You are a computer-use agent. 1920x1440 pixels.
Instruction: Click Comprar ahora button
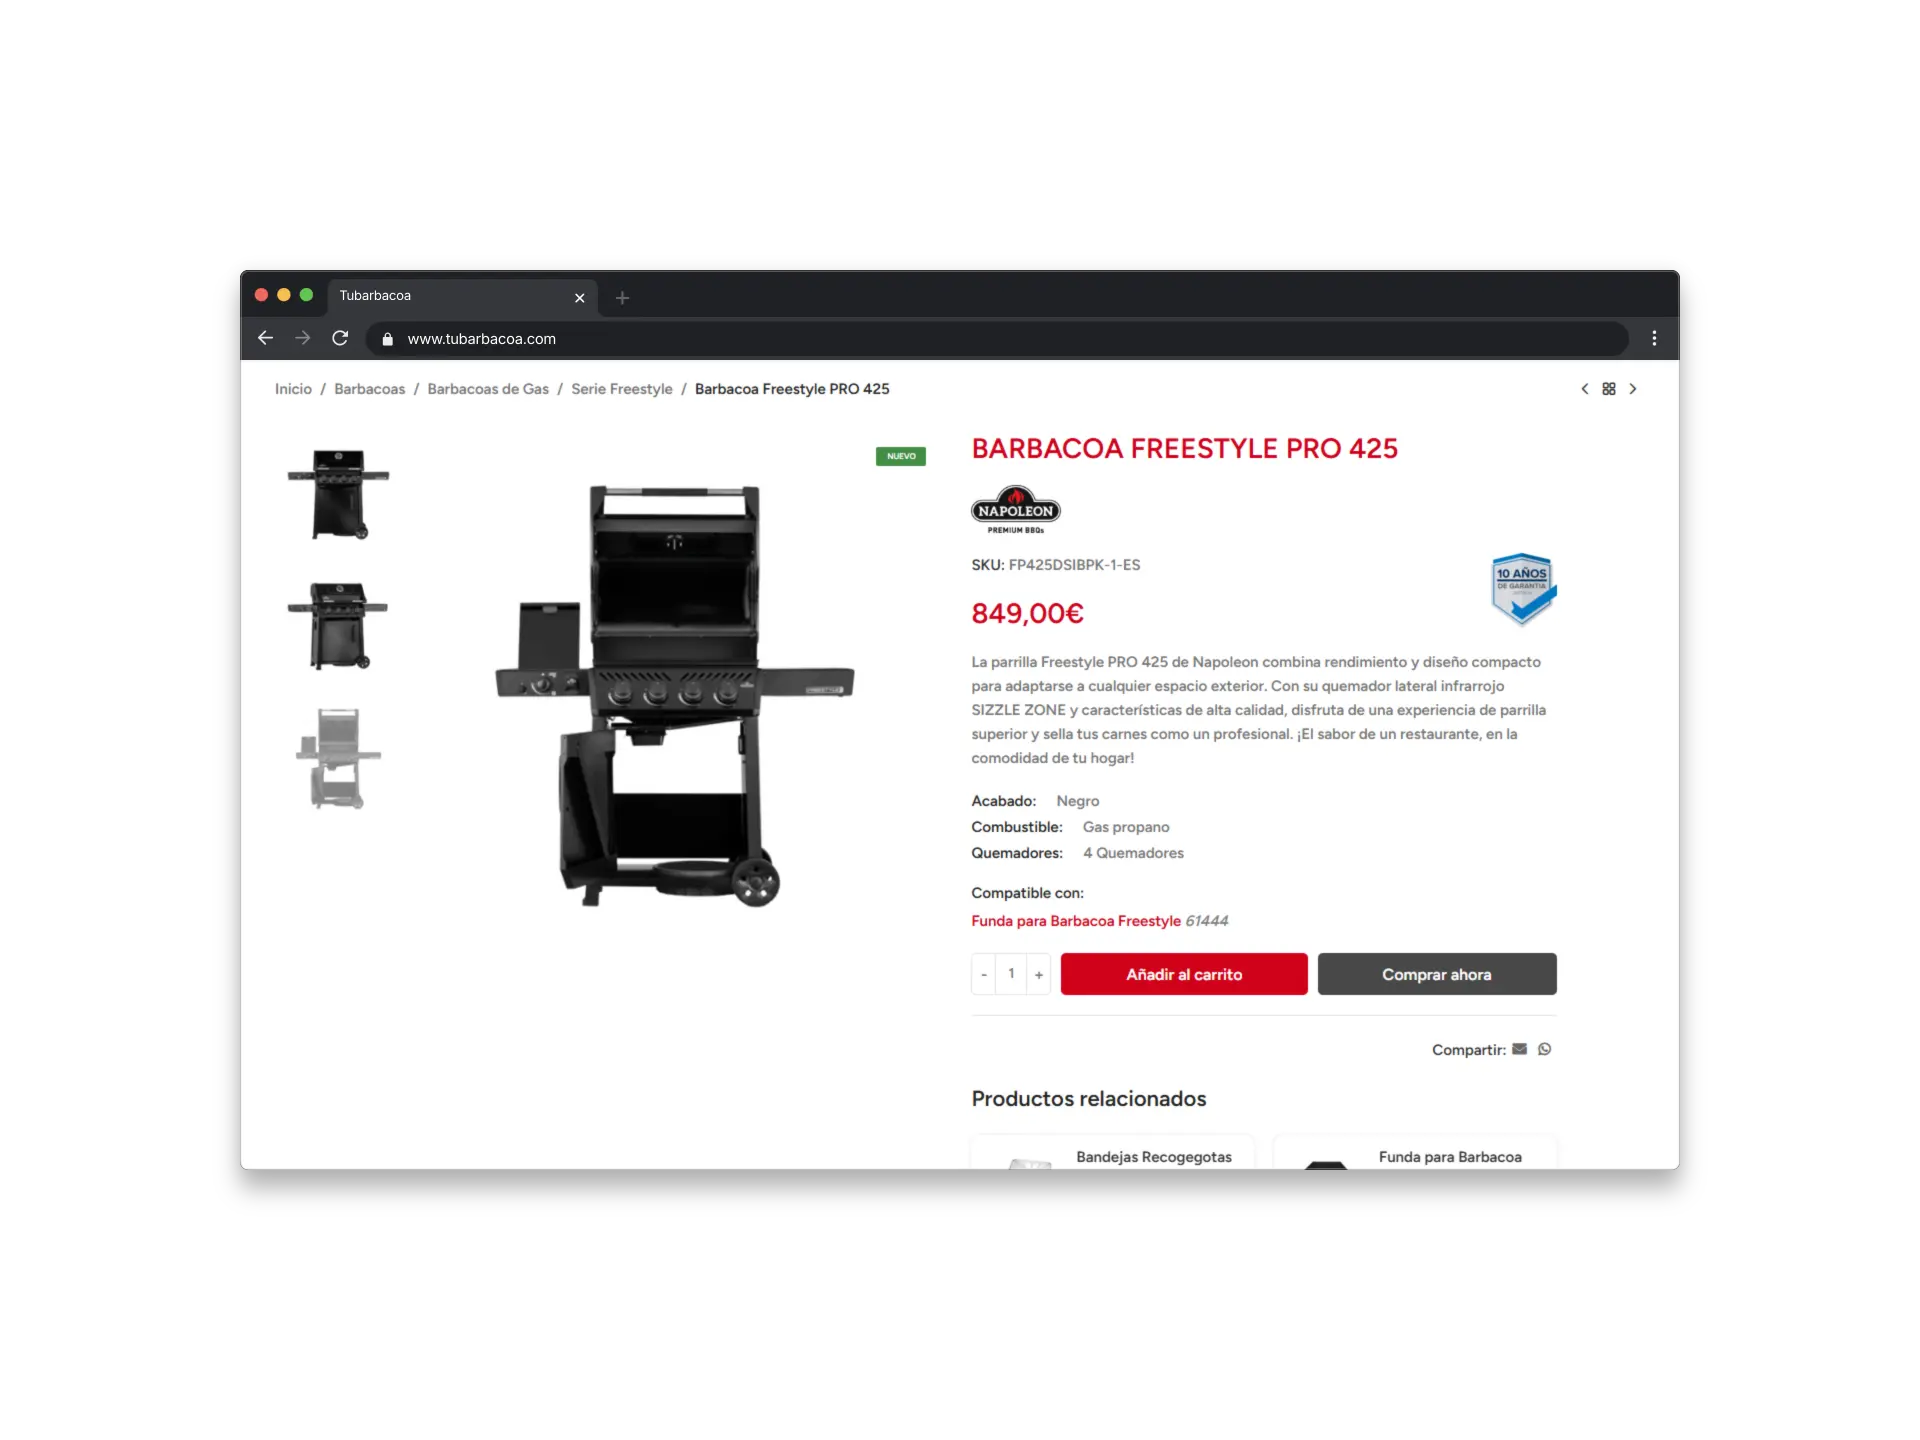(x=1437, y=974)
